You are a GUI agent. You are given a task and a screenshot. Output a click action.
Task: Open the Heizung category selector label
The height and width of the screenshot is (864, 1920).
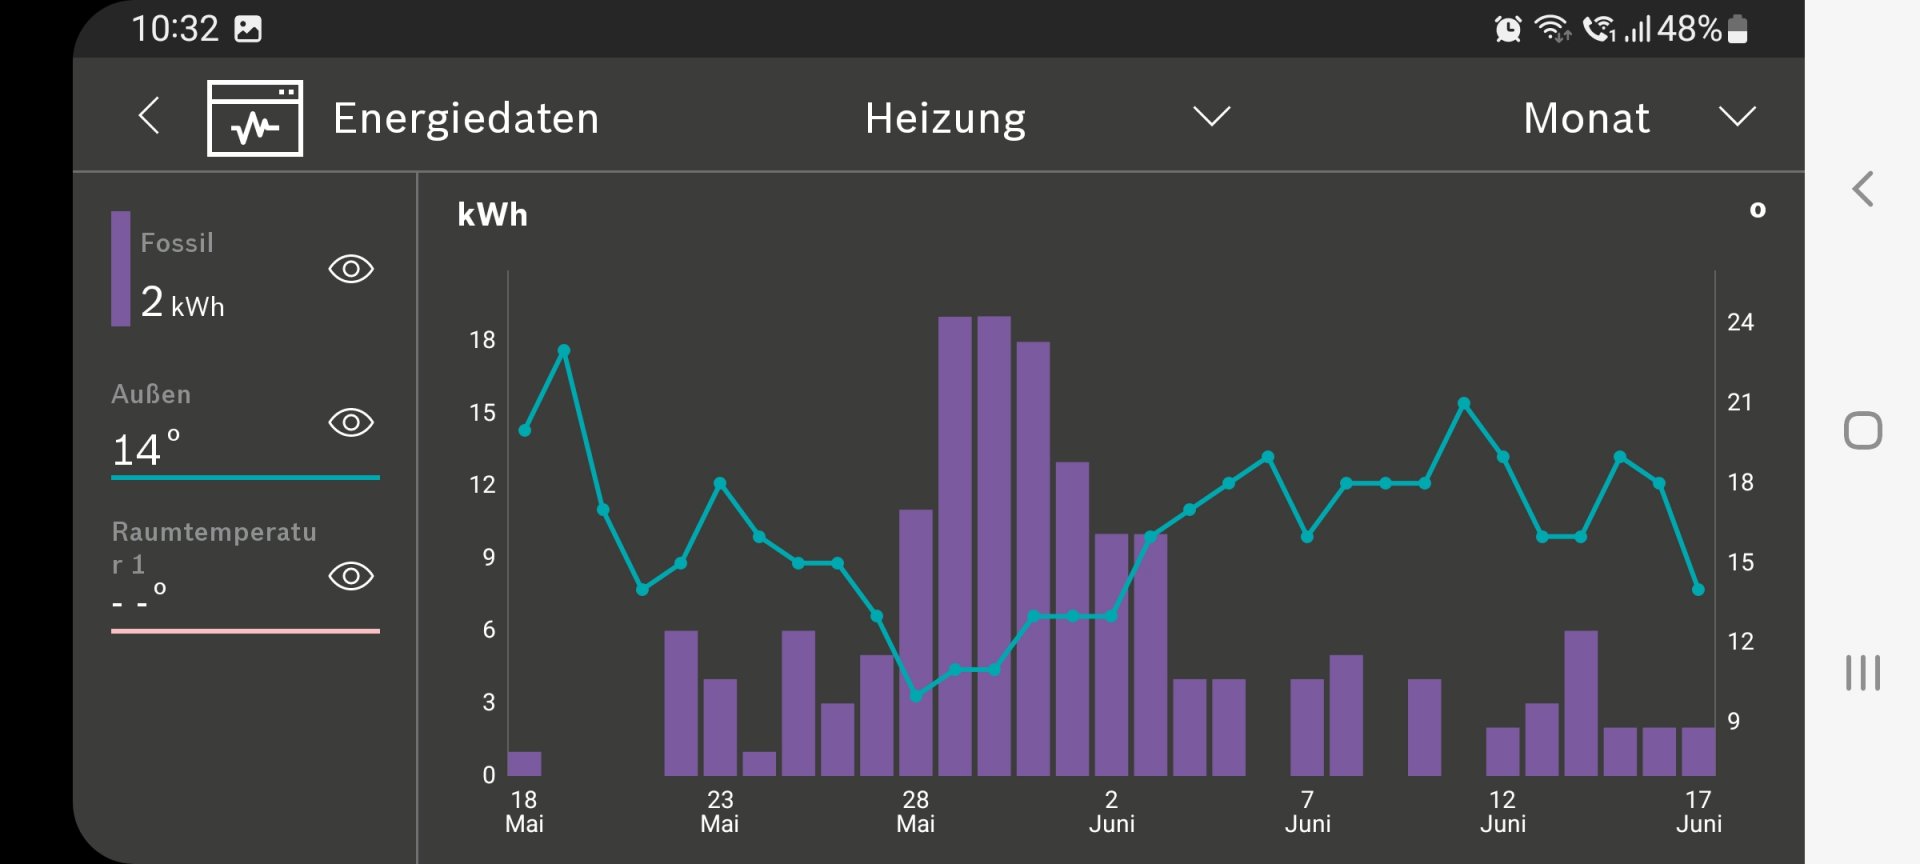click(x=945, y=118)
